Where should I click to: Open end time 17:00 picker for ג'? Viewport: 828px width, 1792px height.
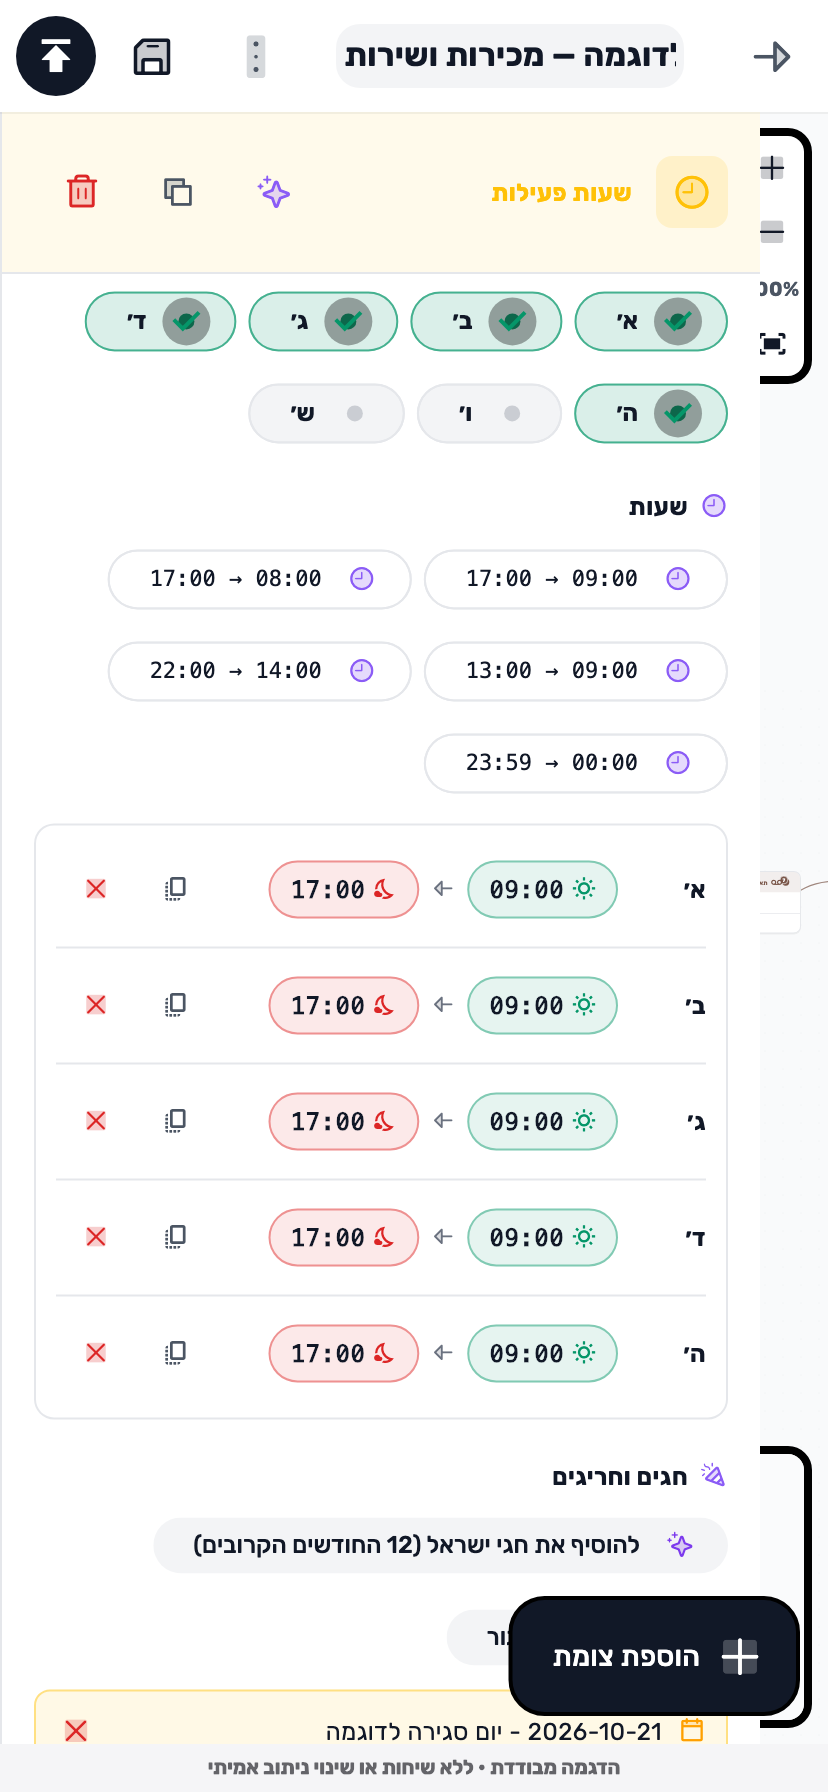[344, 1121]
